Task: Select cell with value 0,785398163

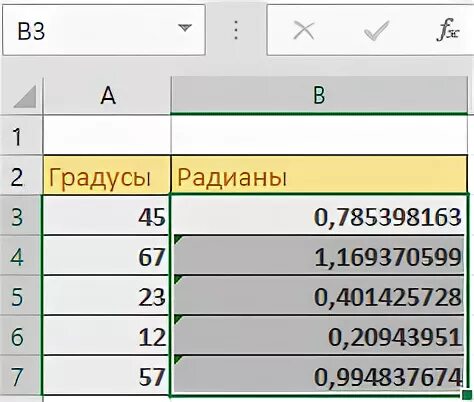Action: (319, 216)
